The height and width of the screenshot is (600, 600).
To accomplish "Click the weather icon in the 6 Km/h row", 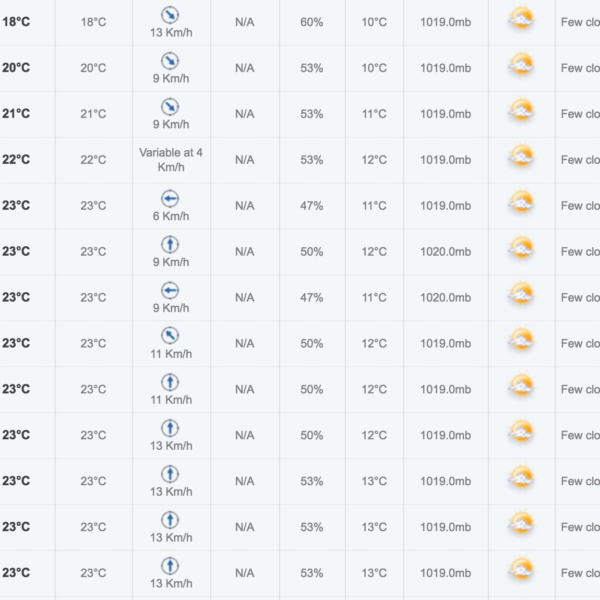I will coord(521,202).
